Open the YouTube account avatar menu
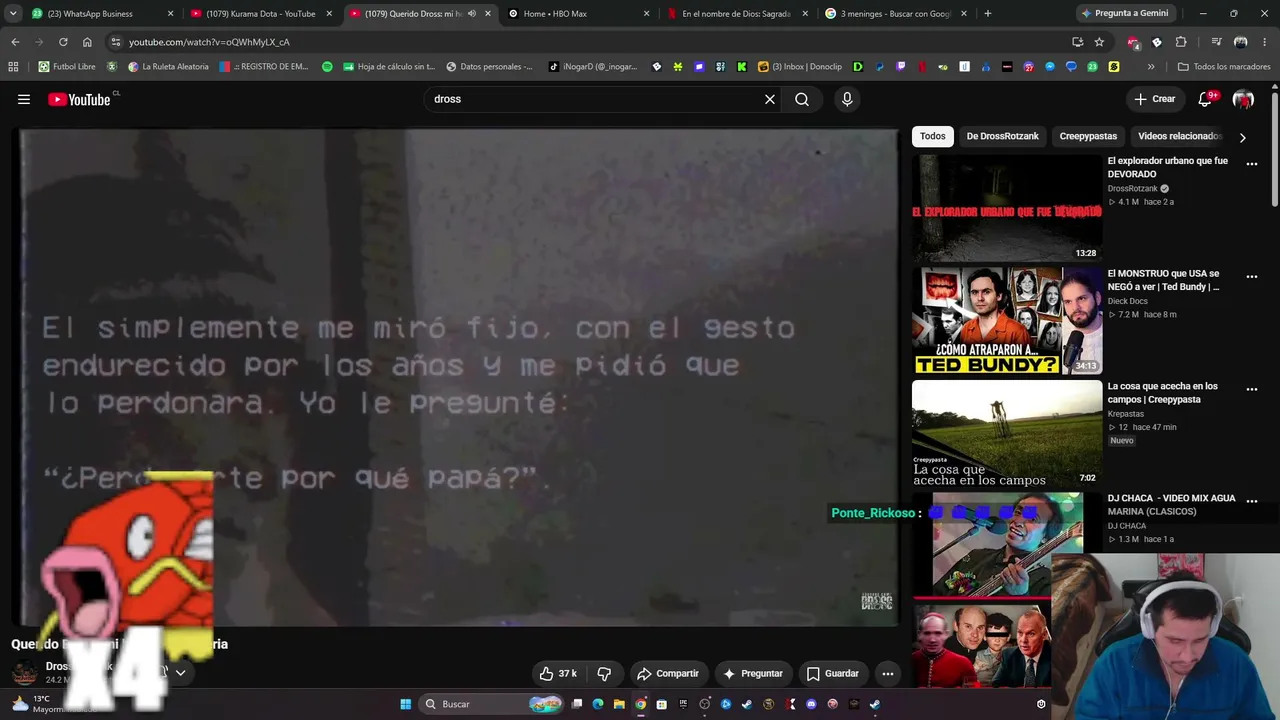Image resolution: width=1280 pixels, height=720 pixels. [x=1243, y=99]
